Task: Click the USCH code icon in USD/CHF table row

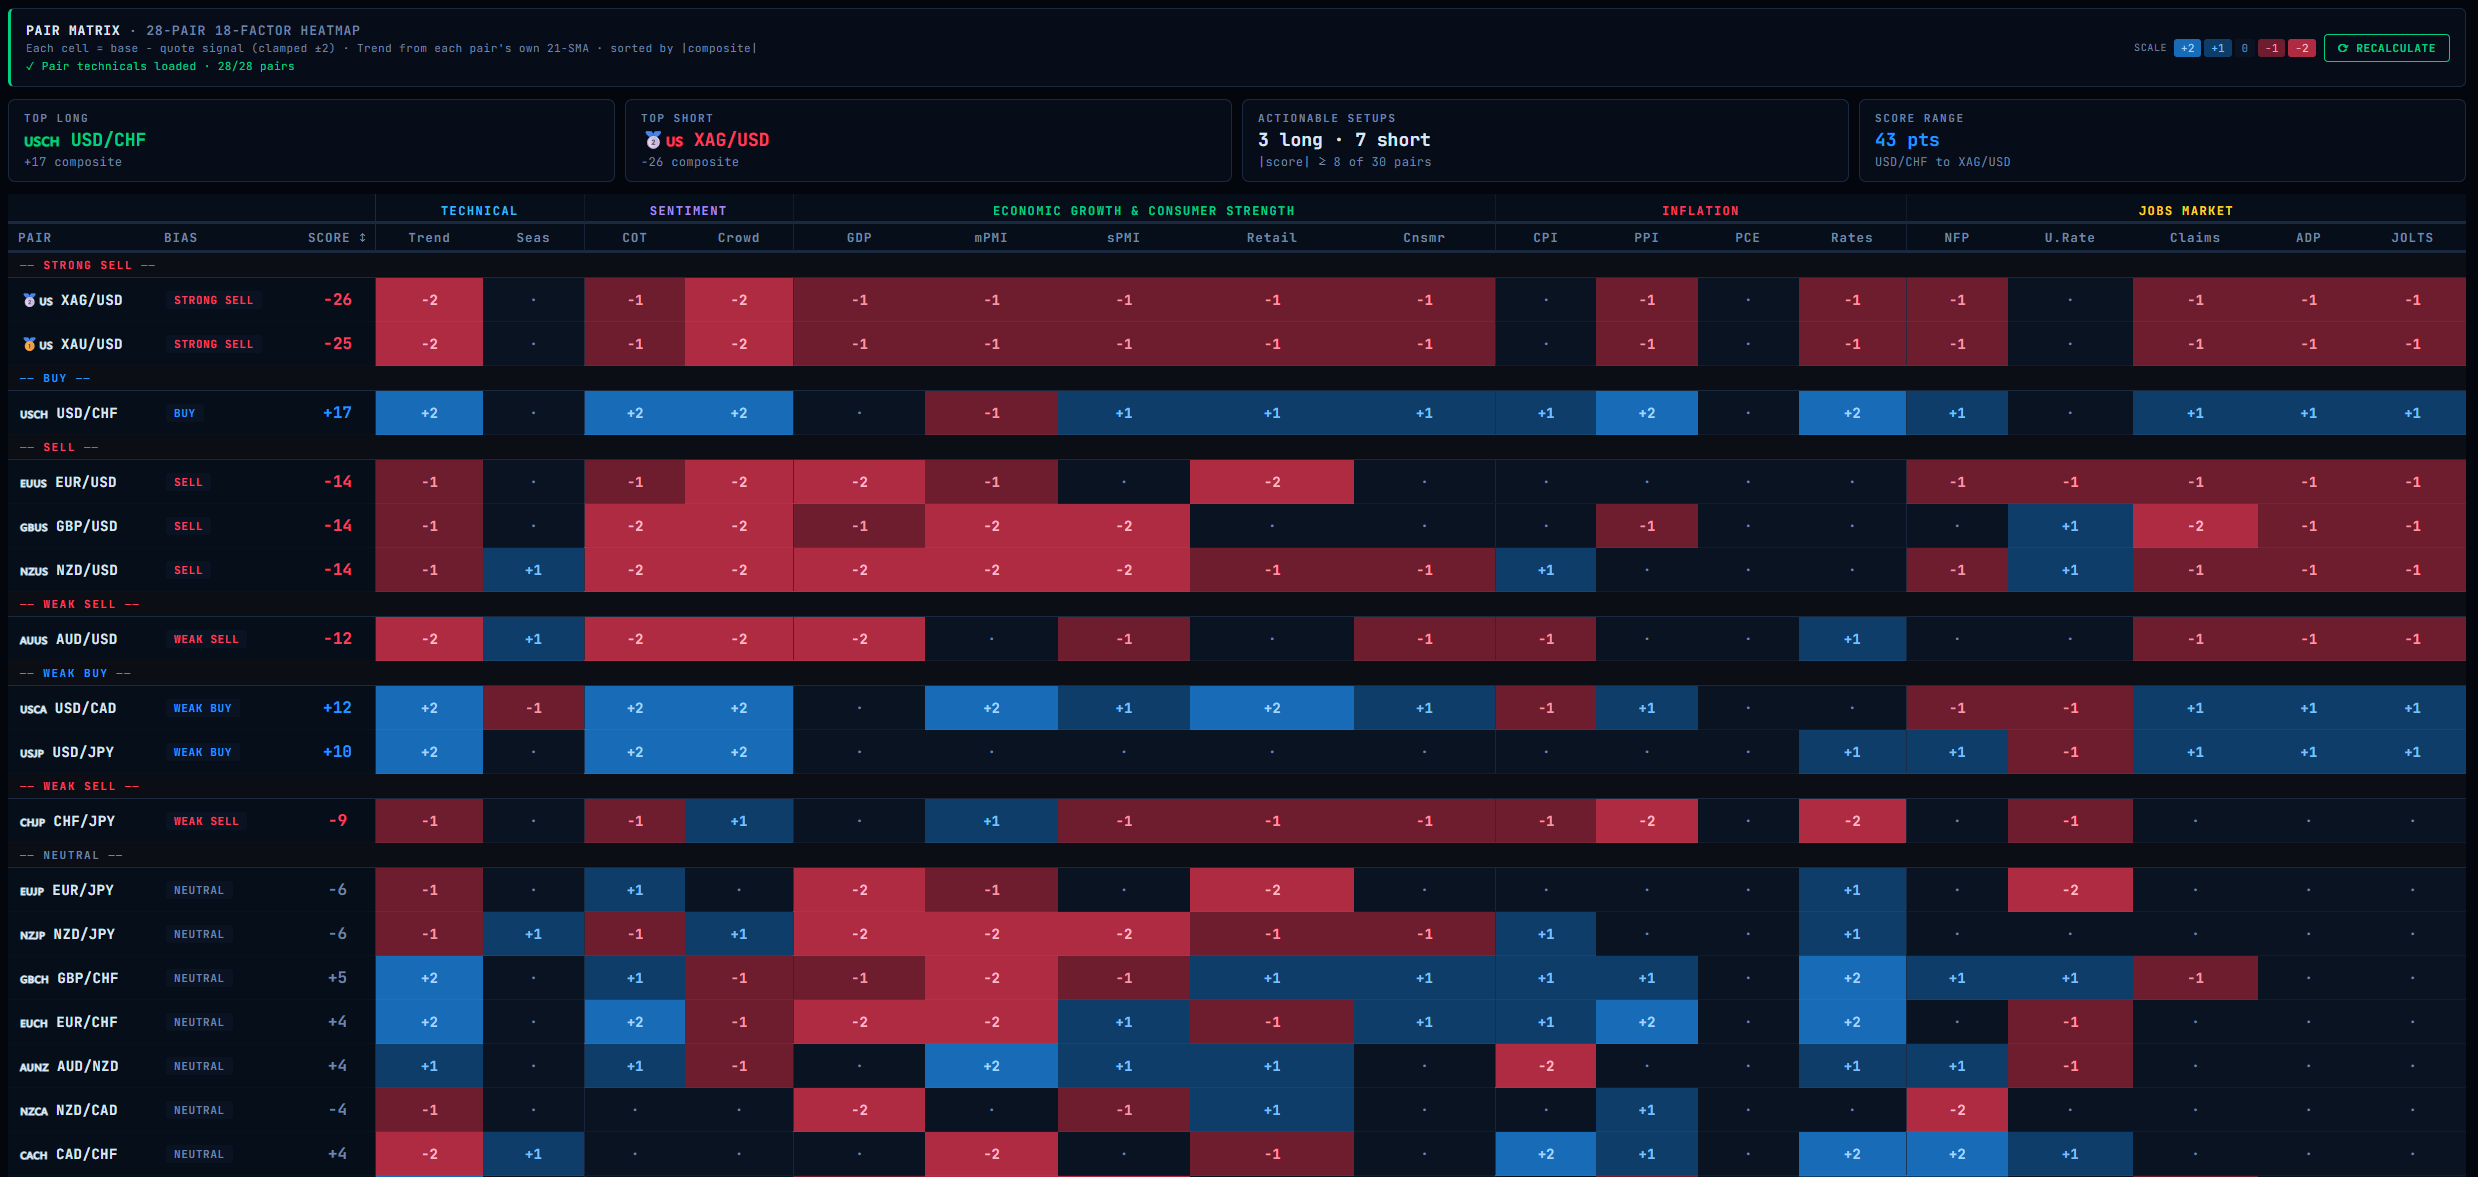Action: (x=34, y=414)
